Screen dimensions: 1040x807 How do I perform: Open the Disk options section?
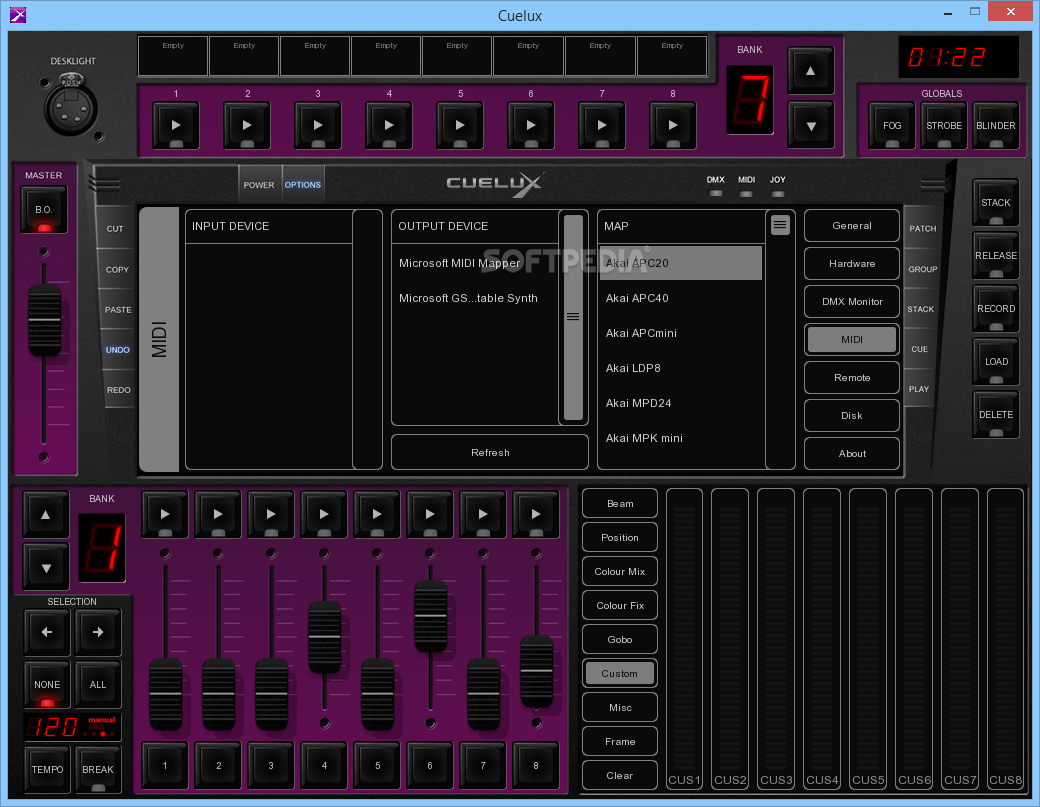852,416
